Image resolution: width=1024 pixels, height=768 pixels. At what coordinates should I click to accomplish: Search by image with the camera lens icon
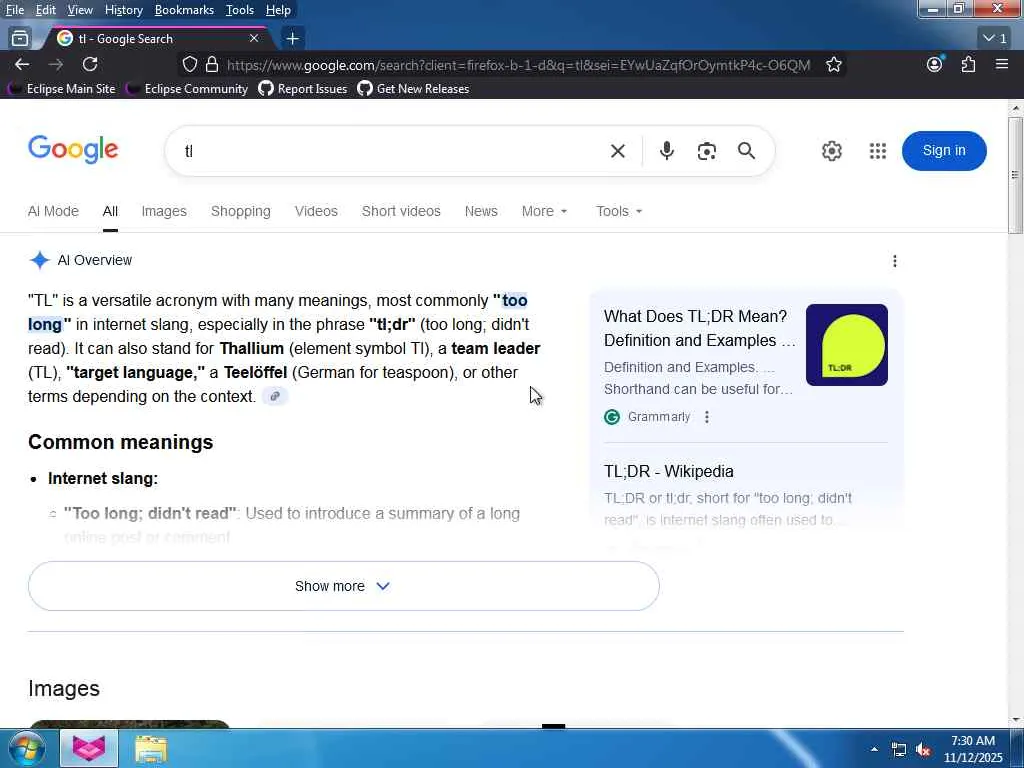tap(706, 151)
